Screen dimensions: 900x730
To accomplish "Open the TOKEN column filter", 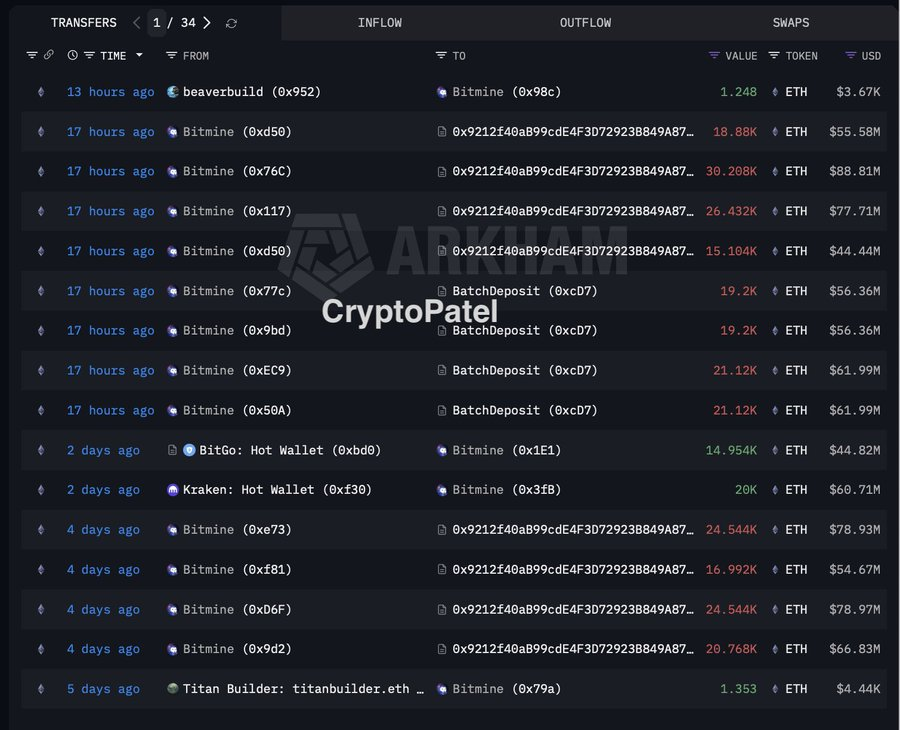I will click(774, 55).
